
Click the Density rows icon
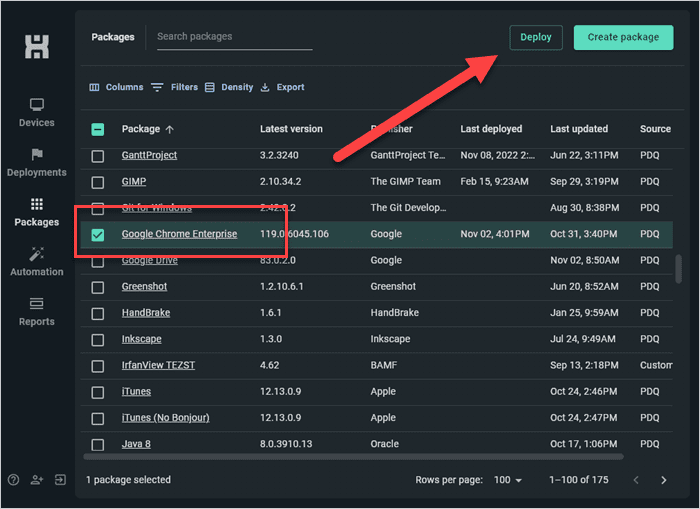click(x=210, y=87)
